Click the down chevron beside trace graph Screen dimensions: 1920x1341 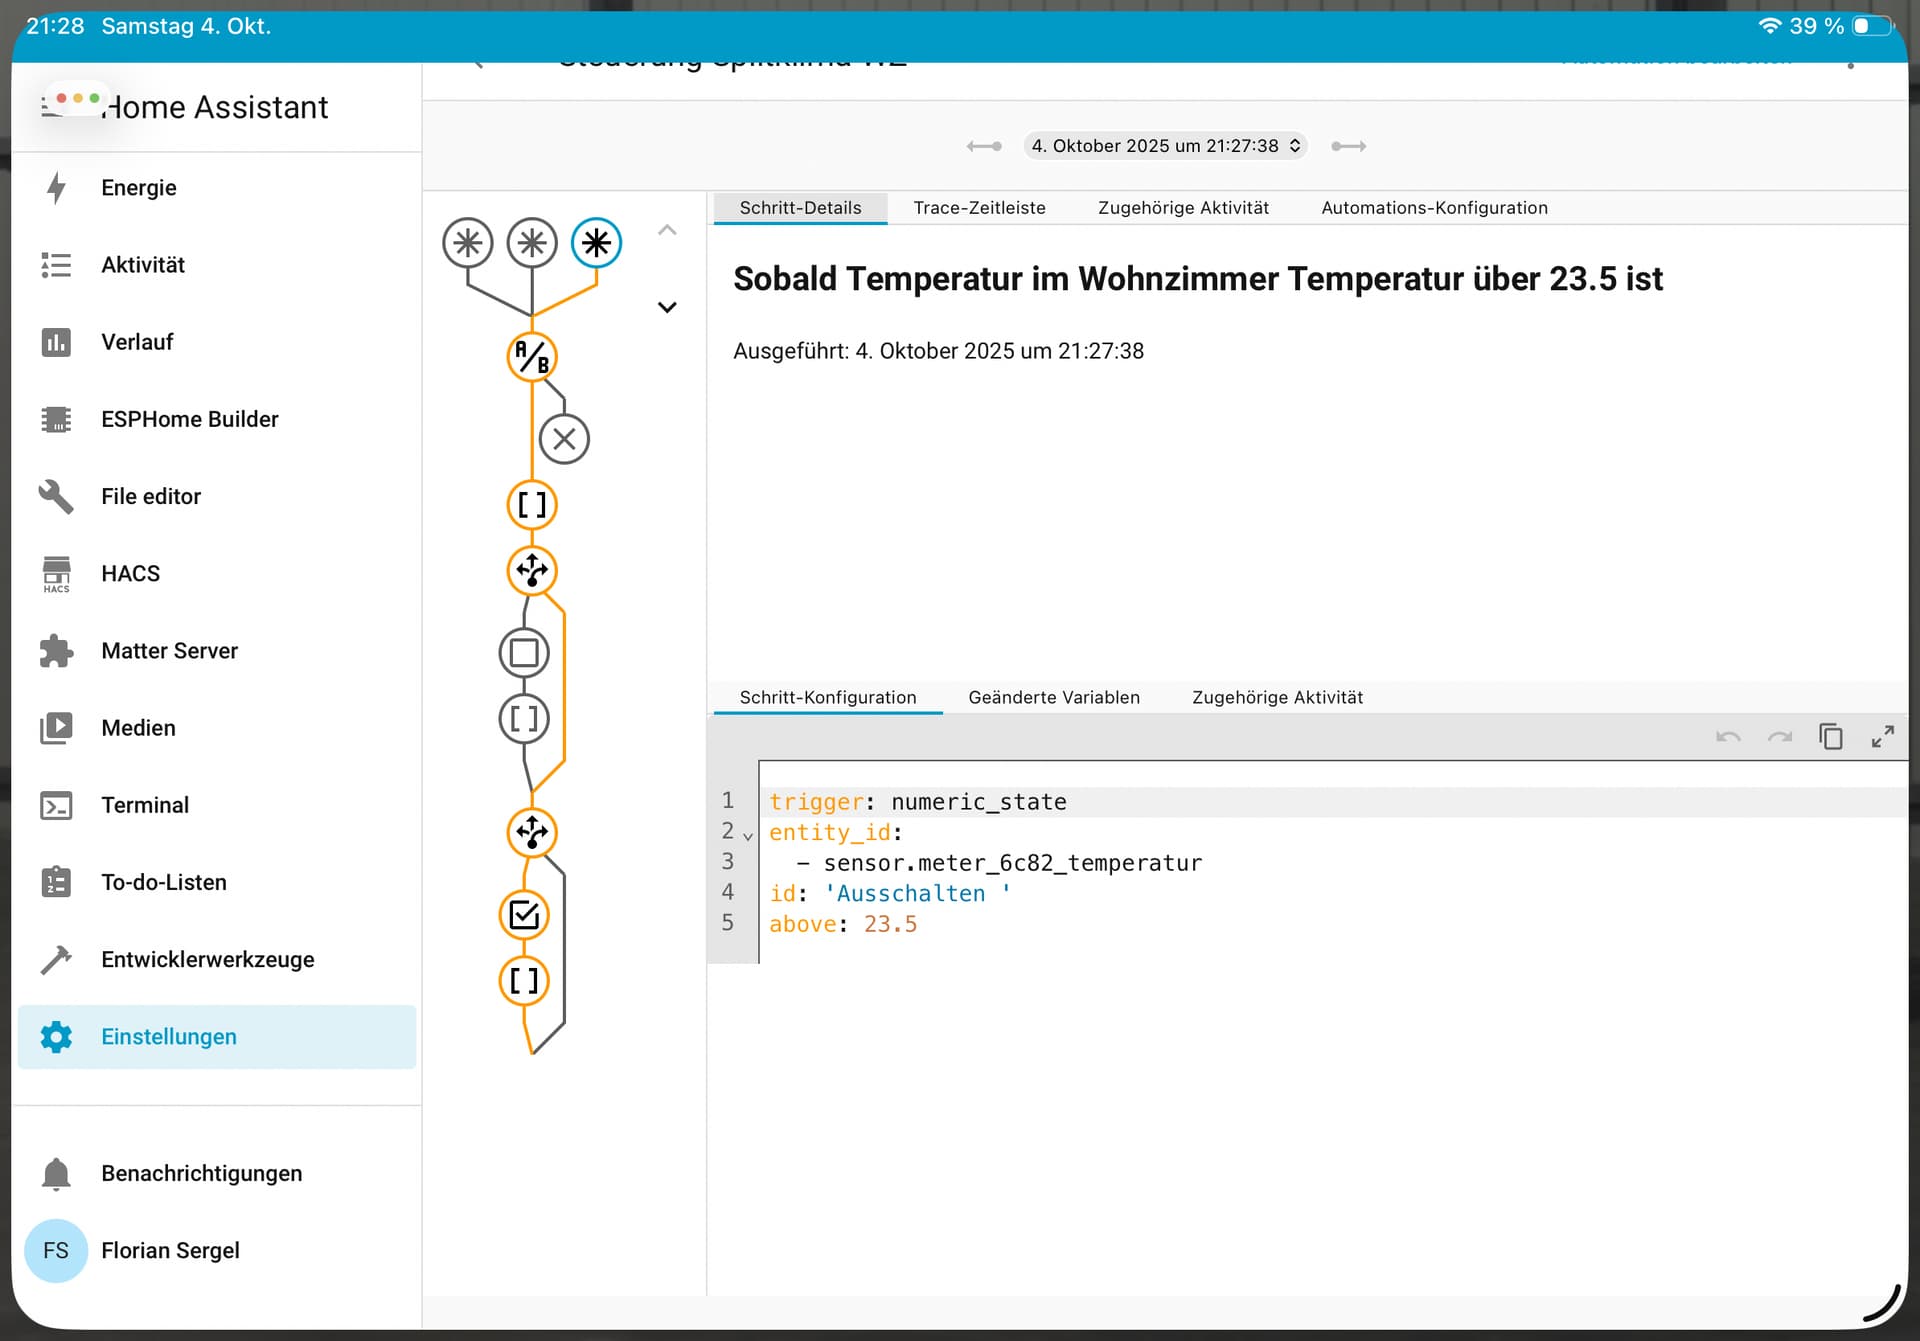click(667, 307)
